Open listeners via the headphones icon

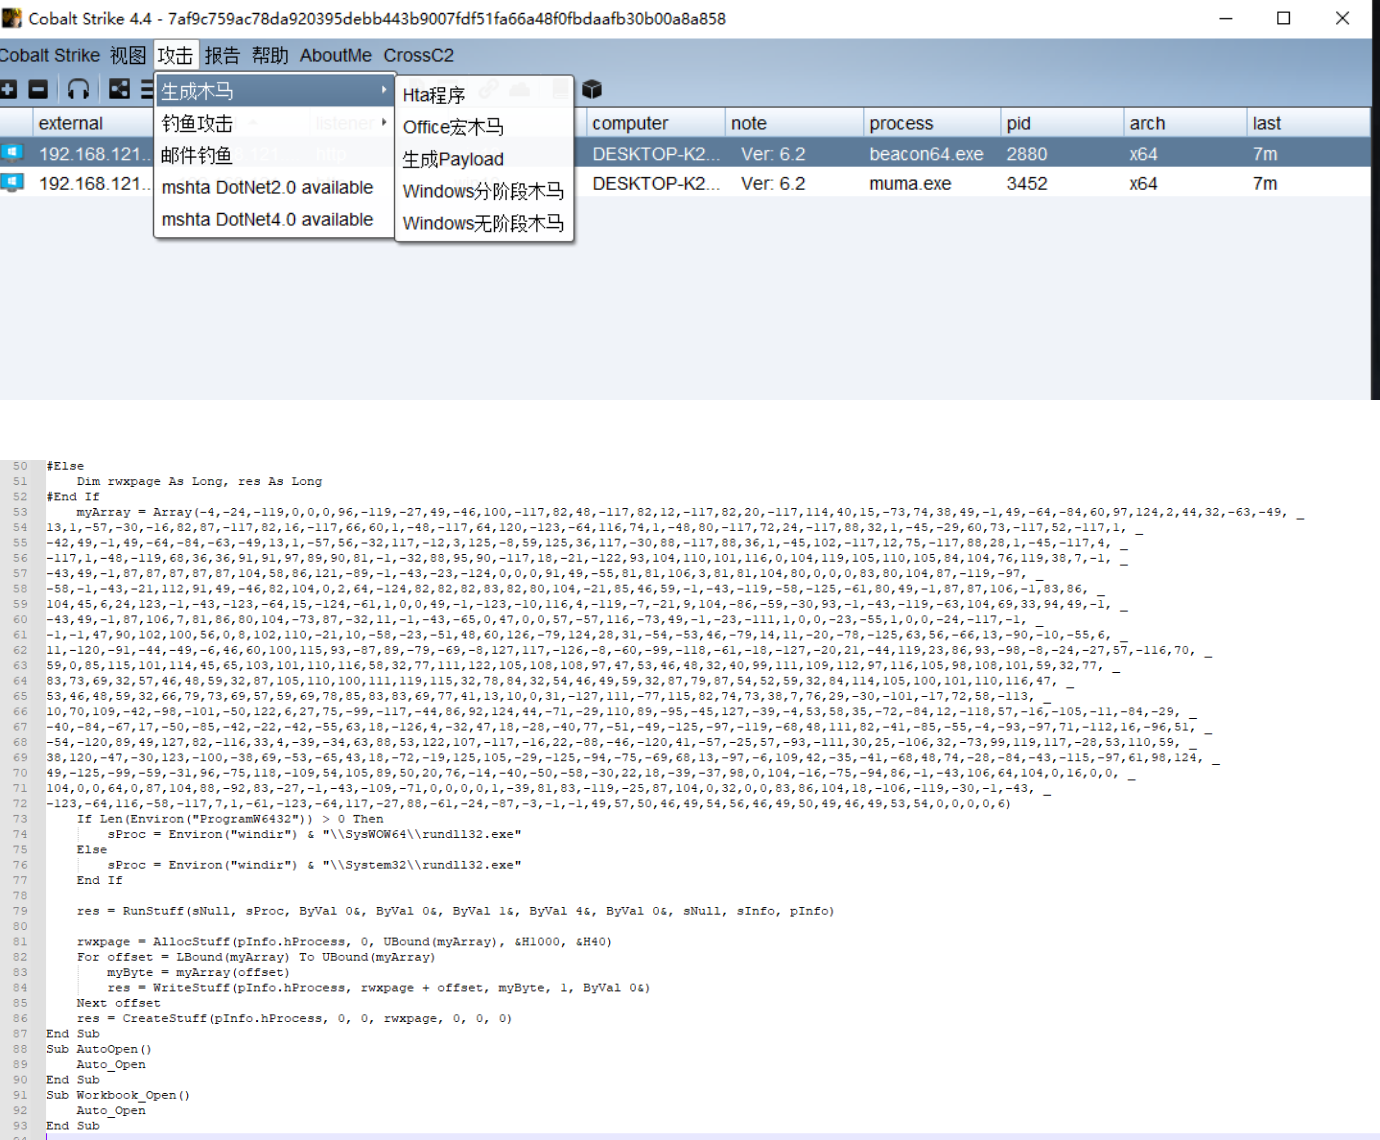click(x=78, y=89)
